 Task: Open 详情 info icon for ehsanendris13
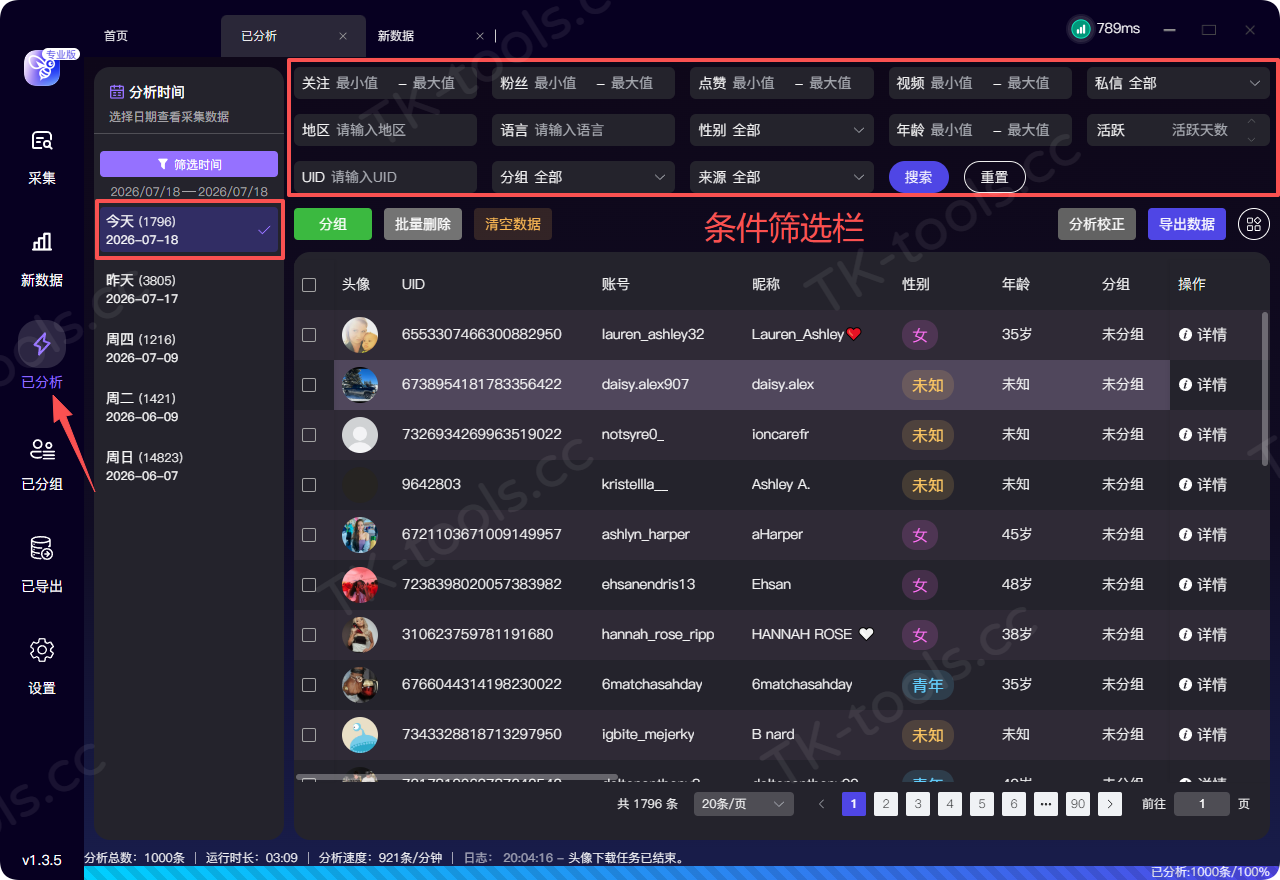click(1186, 585)
